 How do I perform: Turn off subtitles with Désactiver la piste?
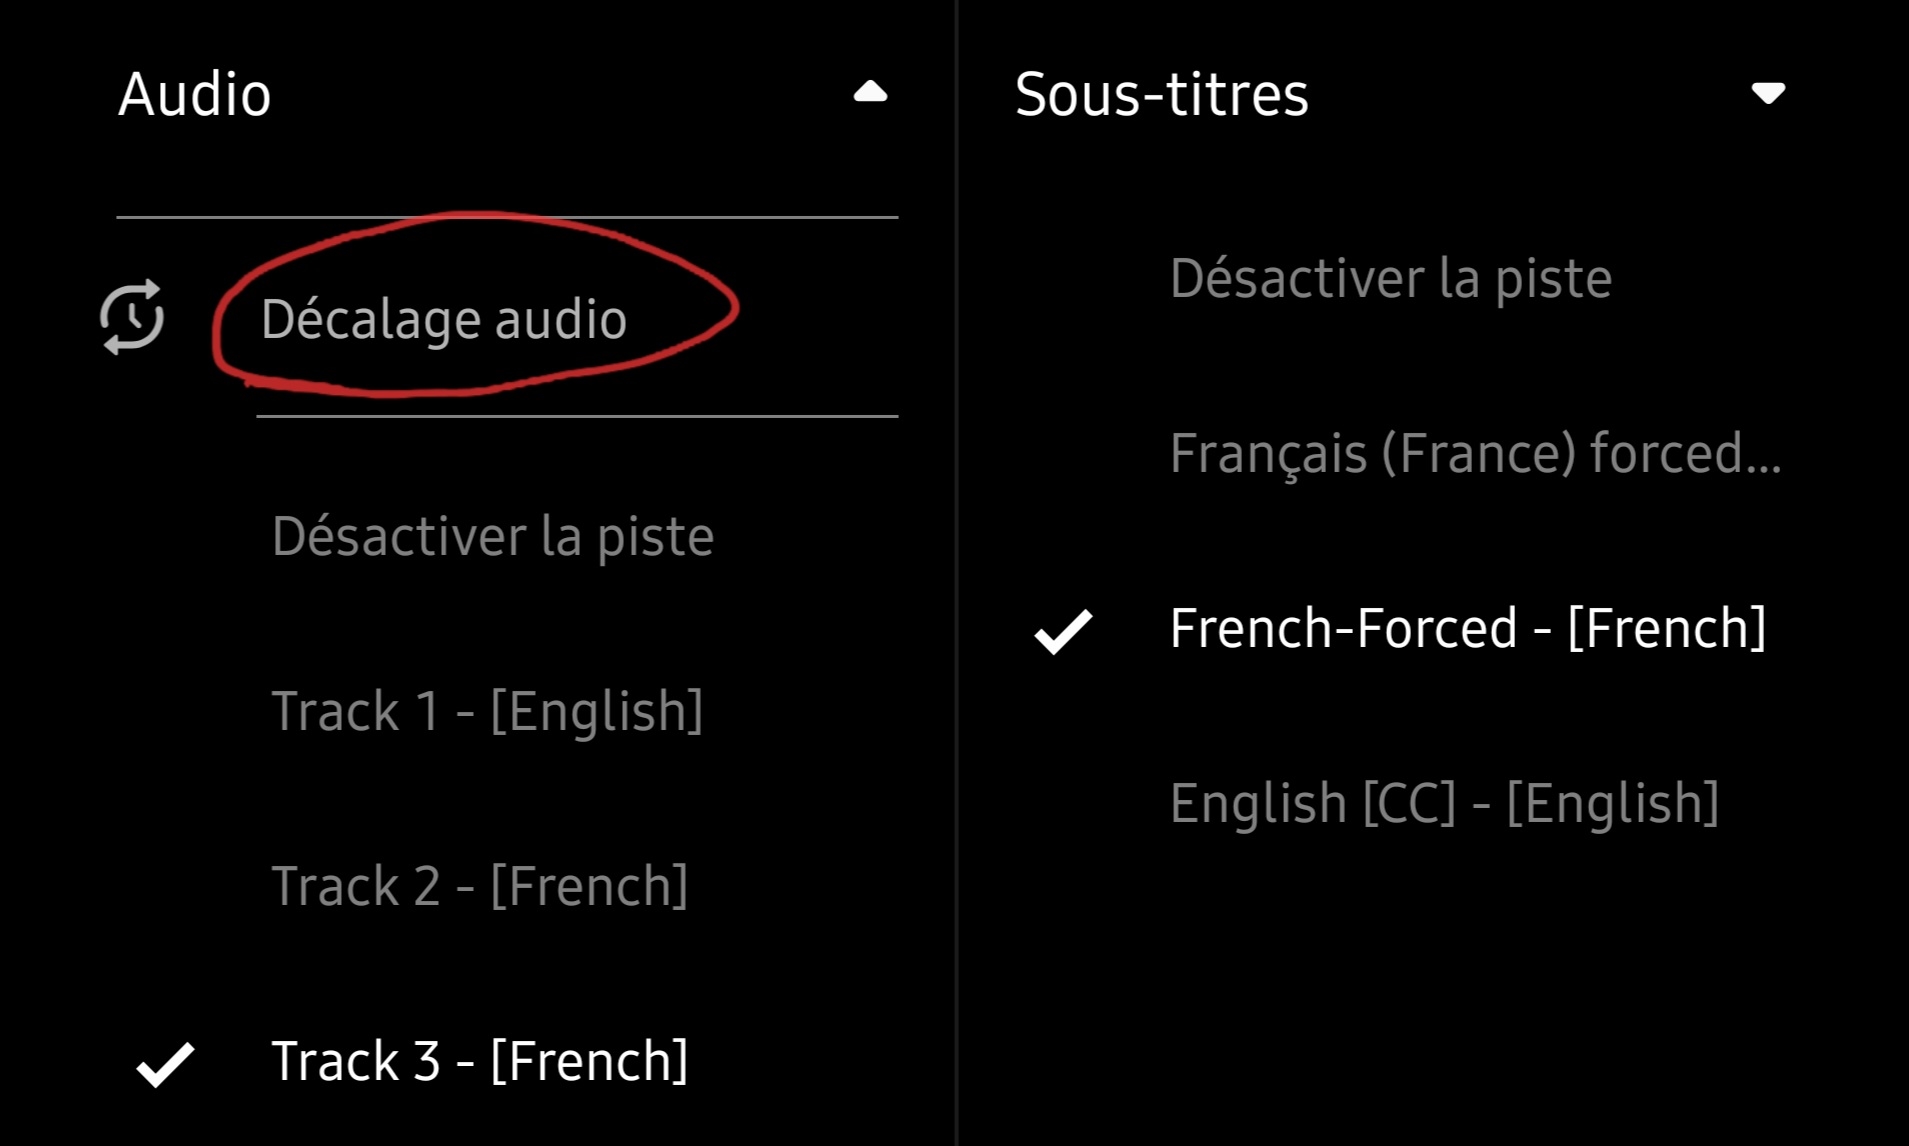pos(1391,278)
